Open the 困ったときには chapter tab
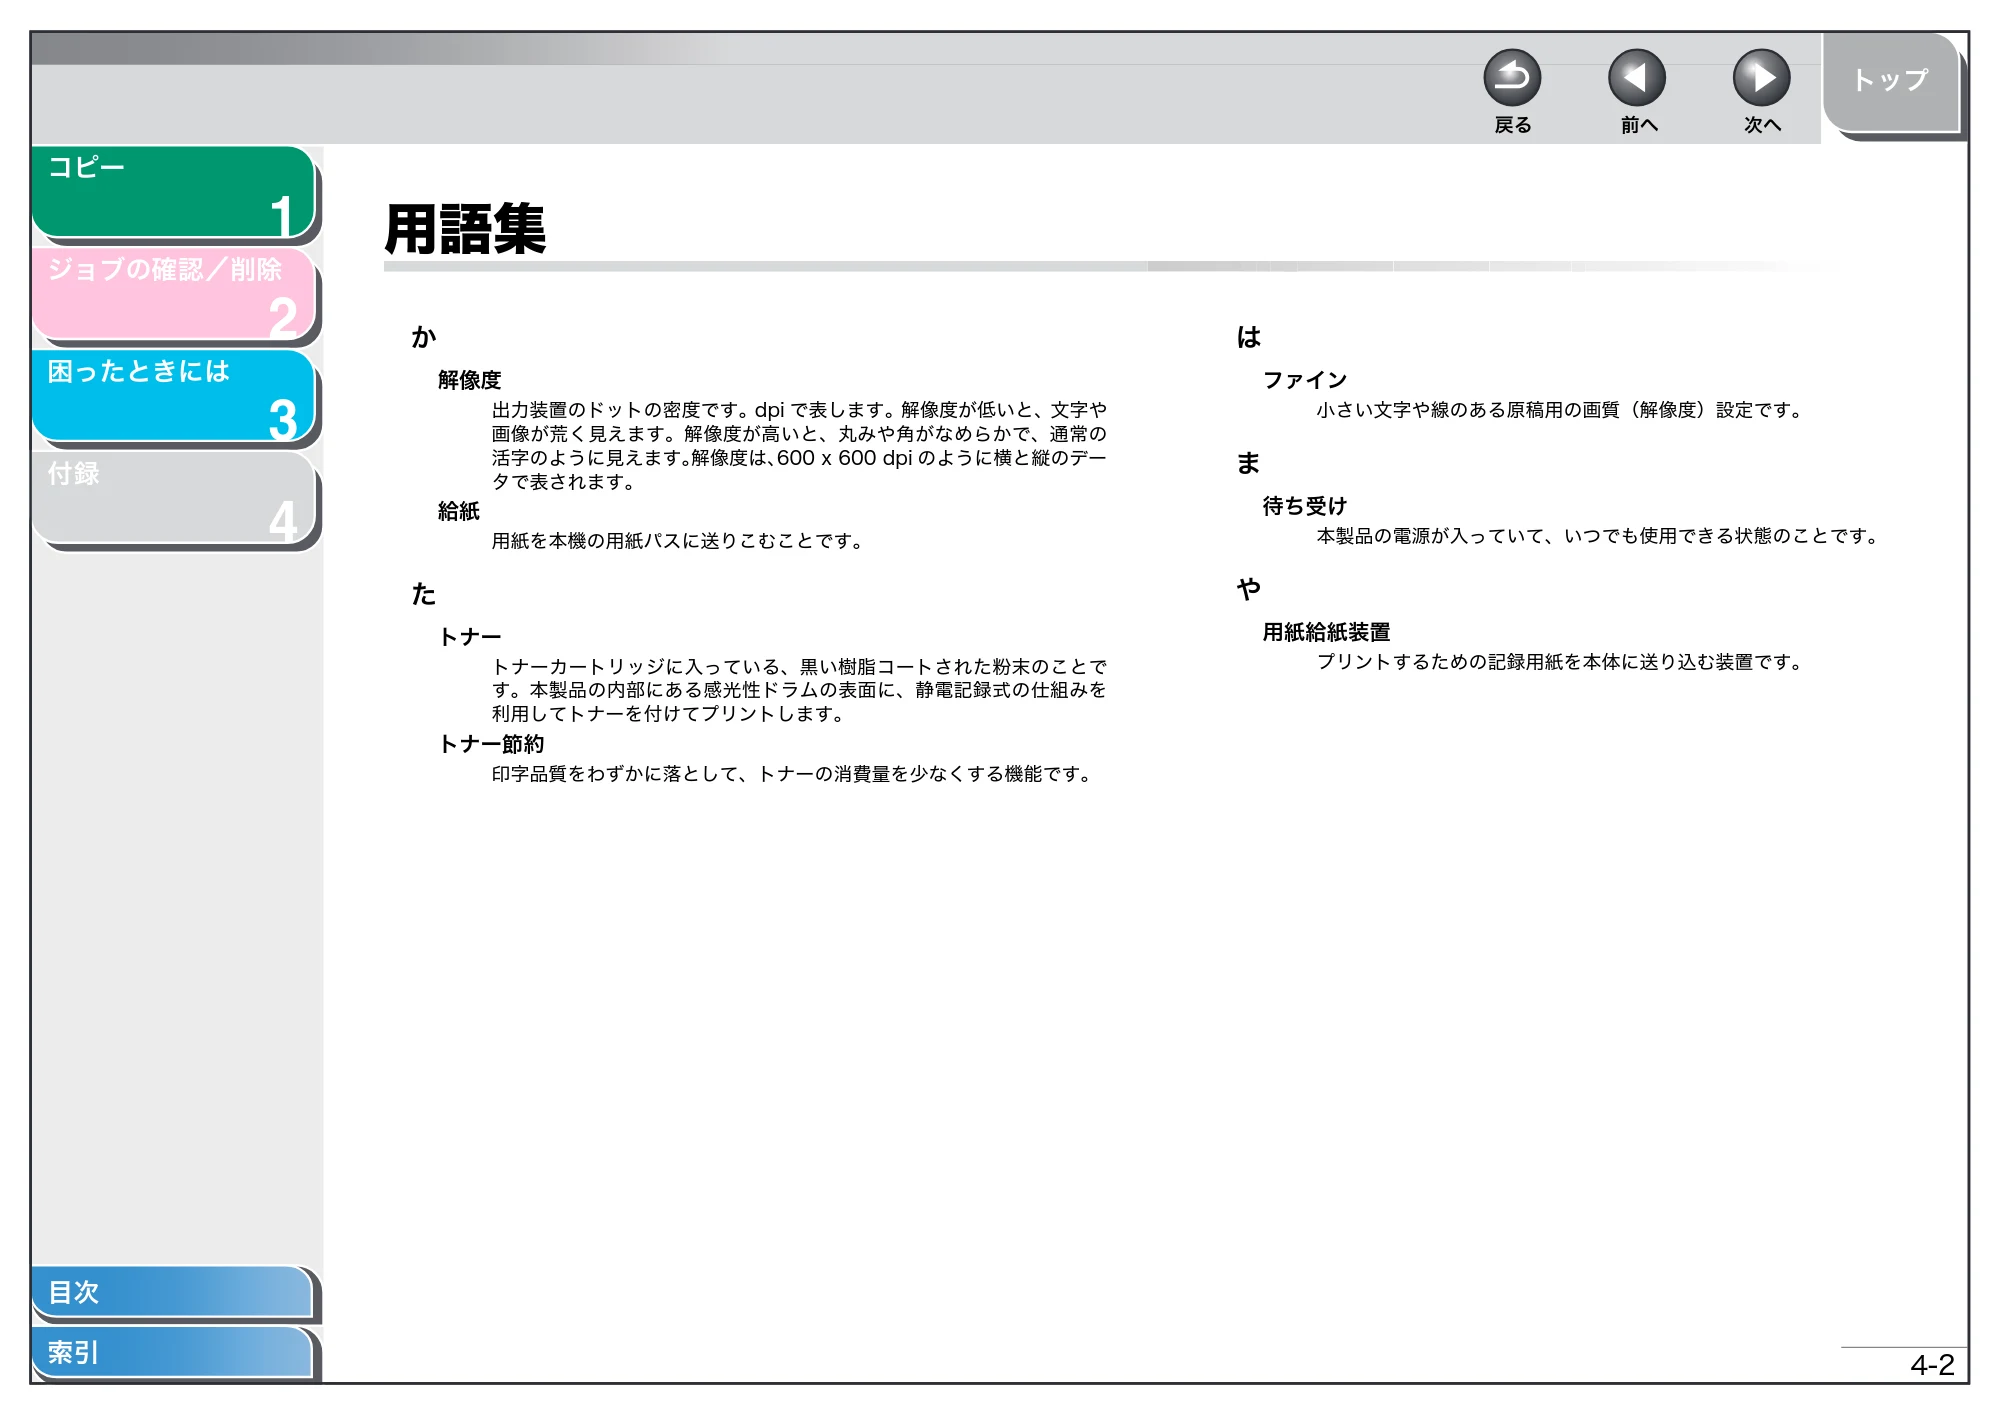 (174, 396)
